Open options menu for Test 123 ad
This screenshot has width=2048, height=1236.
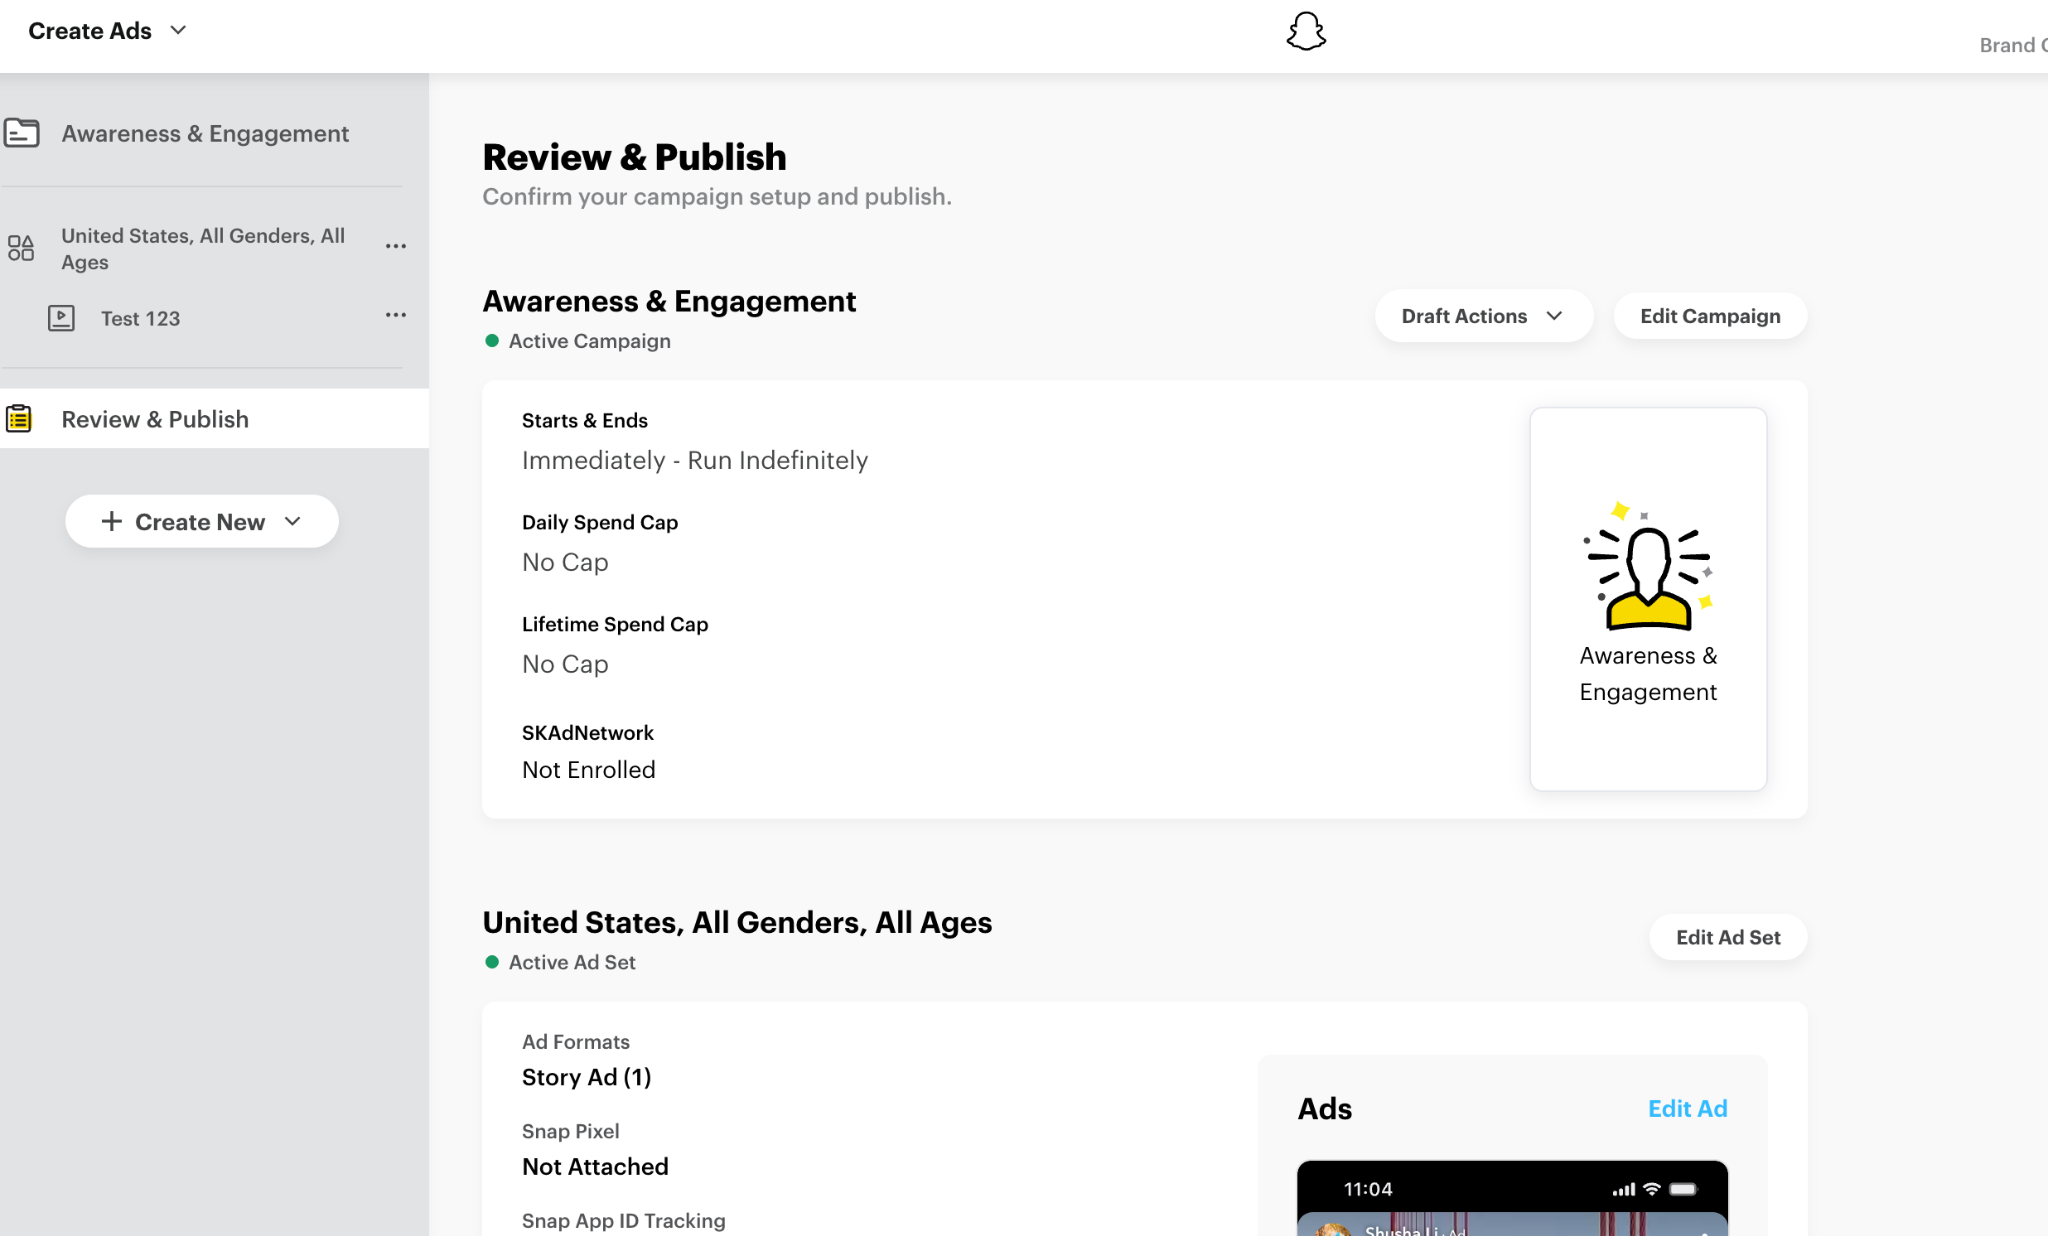pyautogui.click(x=396, y=315)
